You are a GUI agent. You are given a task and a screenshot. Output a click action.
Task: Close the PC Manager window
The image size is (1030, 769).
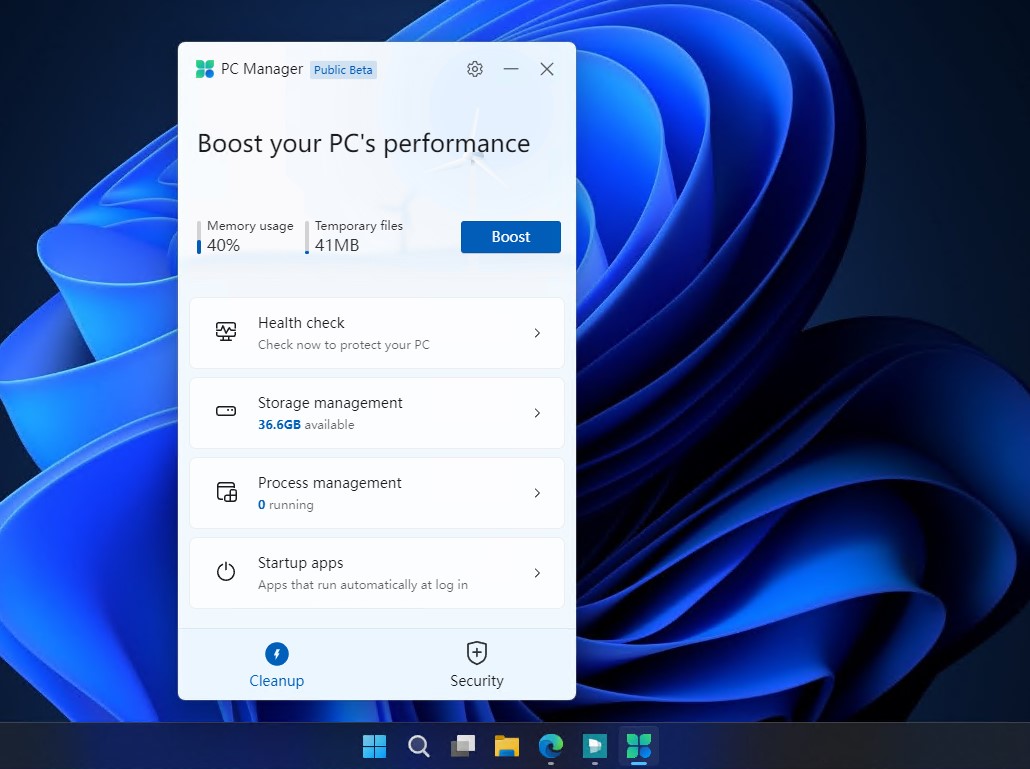click(x=547, y=69)
